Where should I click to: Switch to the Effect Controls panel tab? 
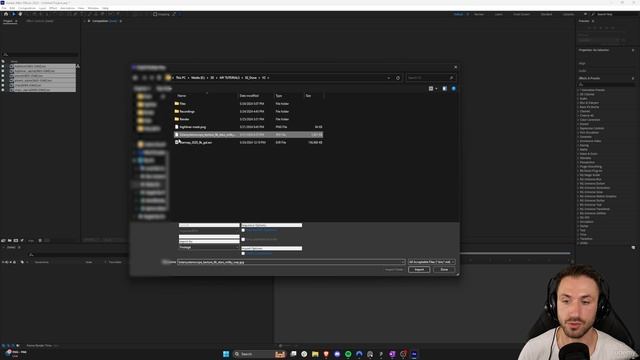(x=40, y=21)
